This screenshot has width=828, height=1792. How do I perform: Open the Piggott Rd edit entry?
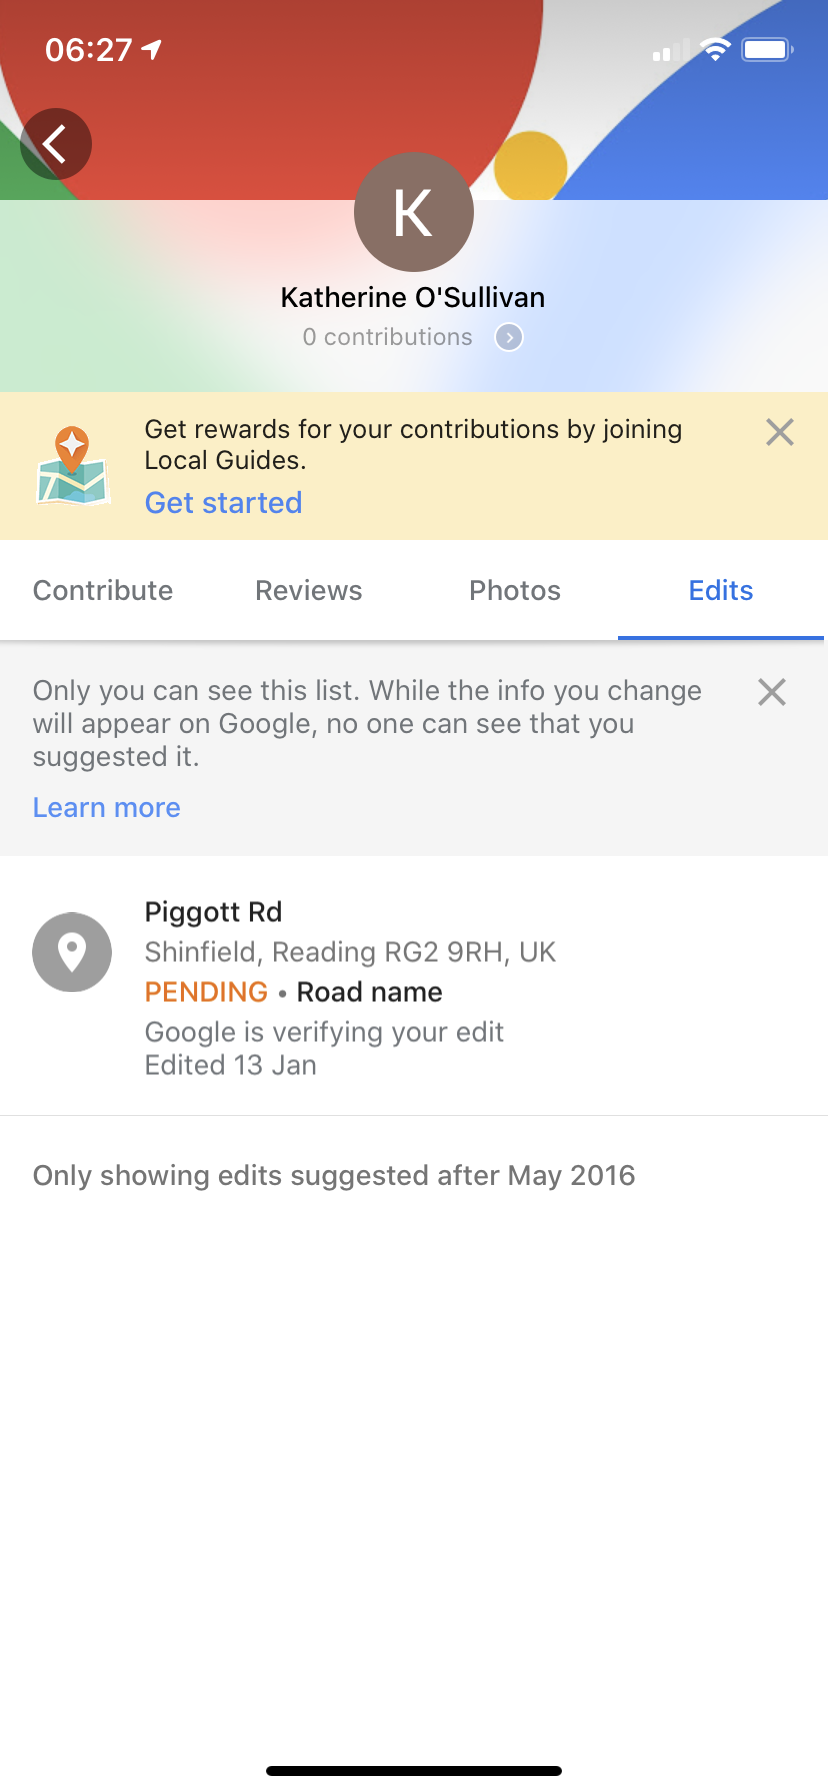(x=414, y=986)
